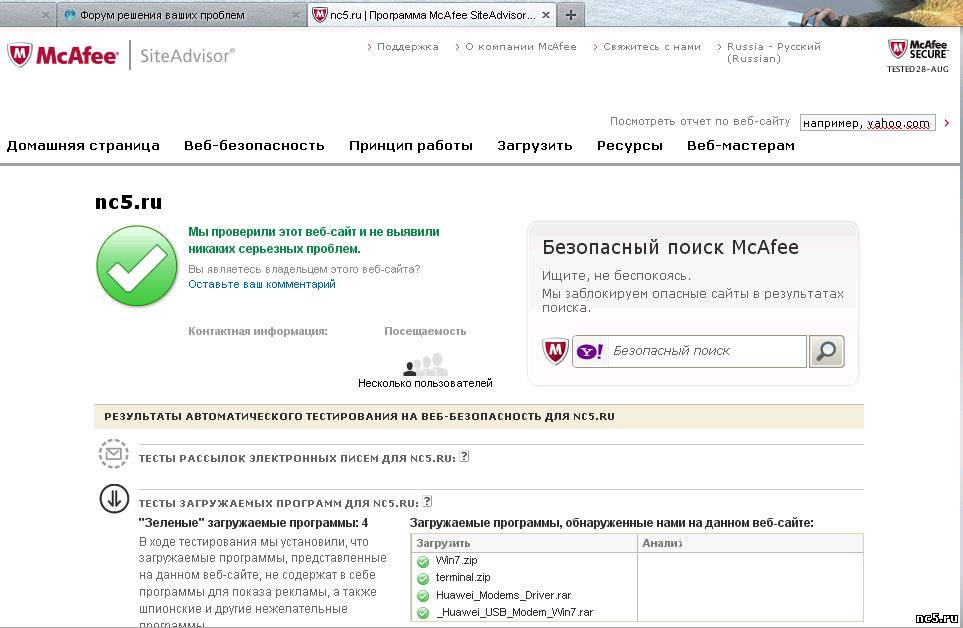The image size is (963, 628).
Task: Open Веб-мастерам menu item
Action: [741, 145]
